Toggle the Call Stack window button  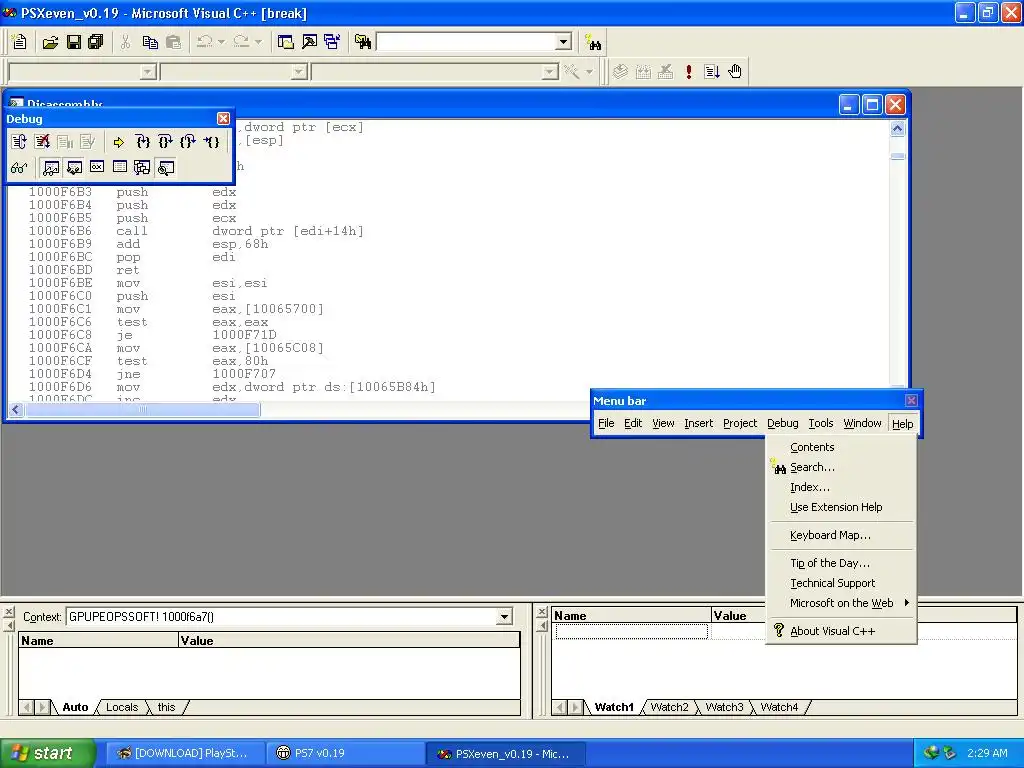(x=142, y=168)
